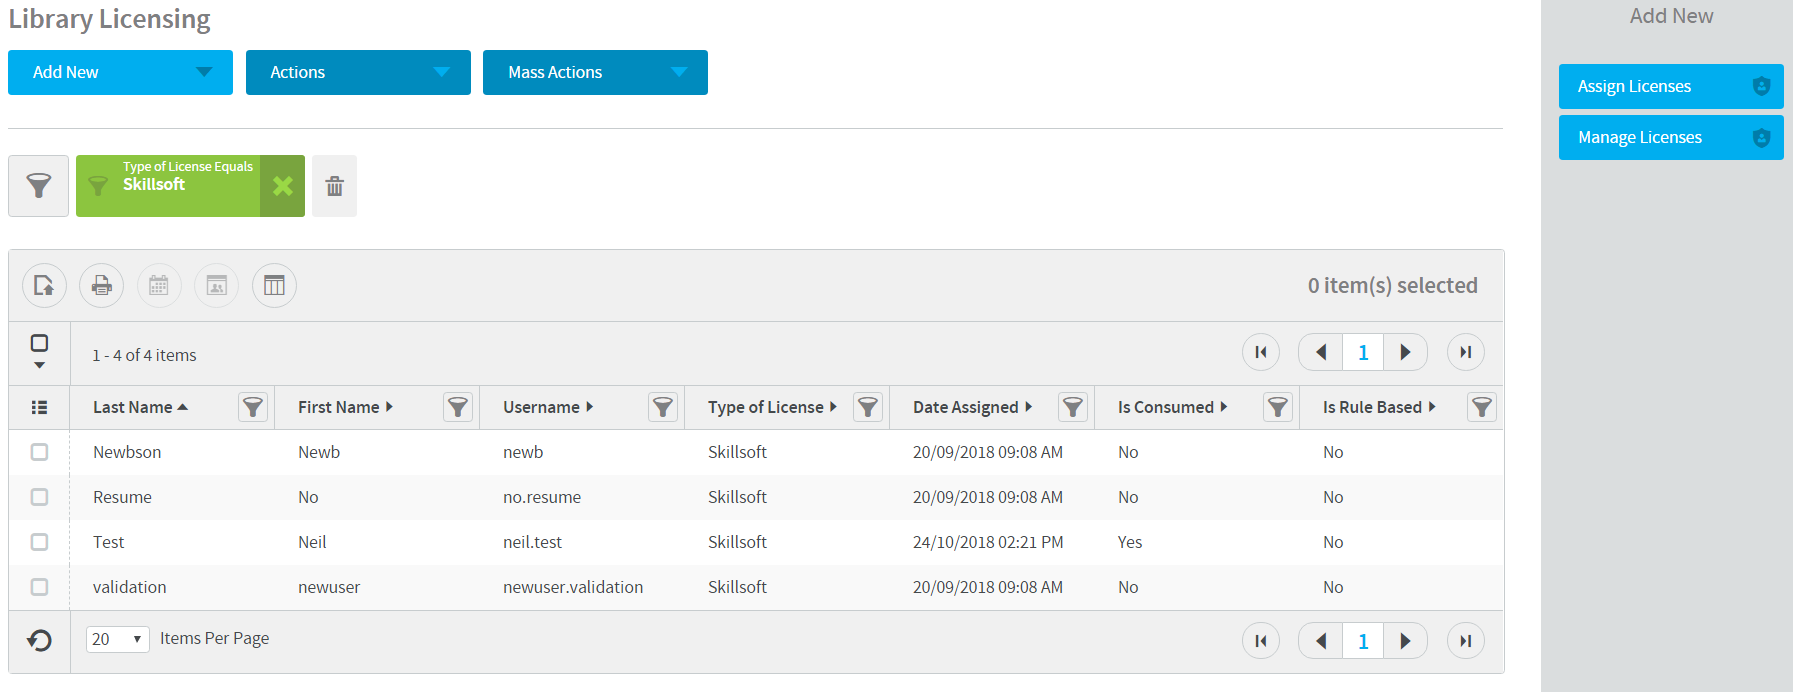Image resolution: width=1793 pixels, height=692 pixels.
Task: Go to next page in top pager
Action: point(1405,352)
